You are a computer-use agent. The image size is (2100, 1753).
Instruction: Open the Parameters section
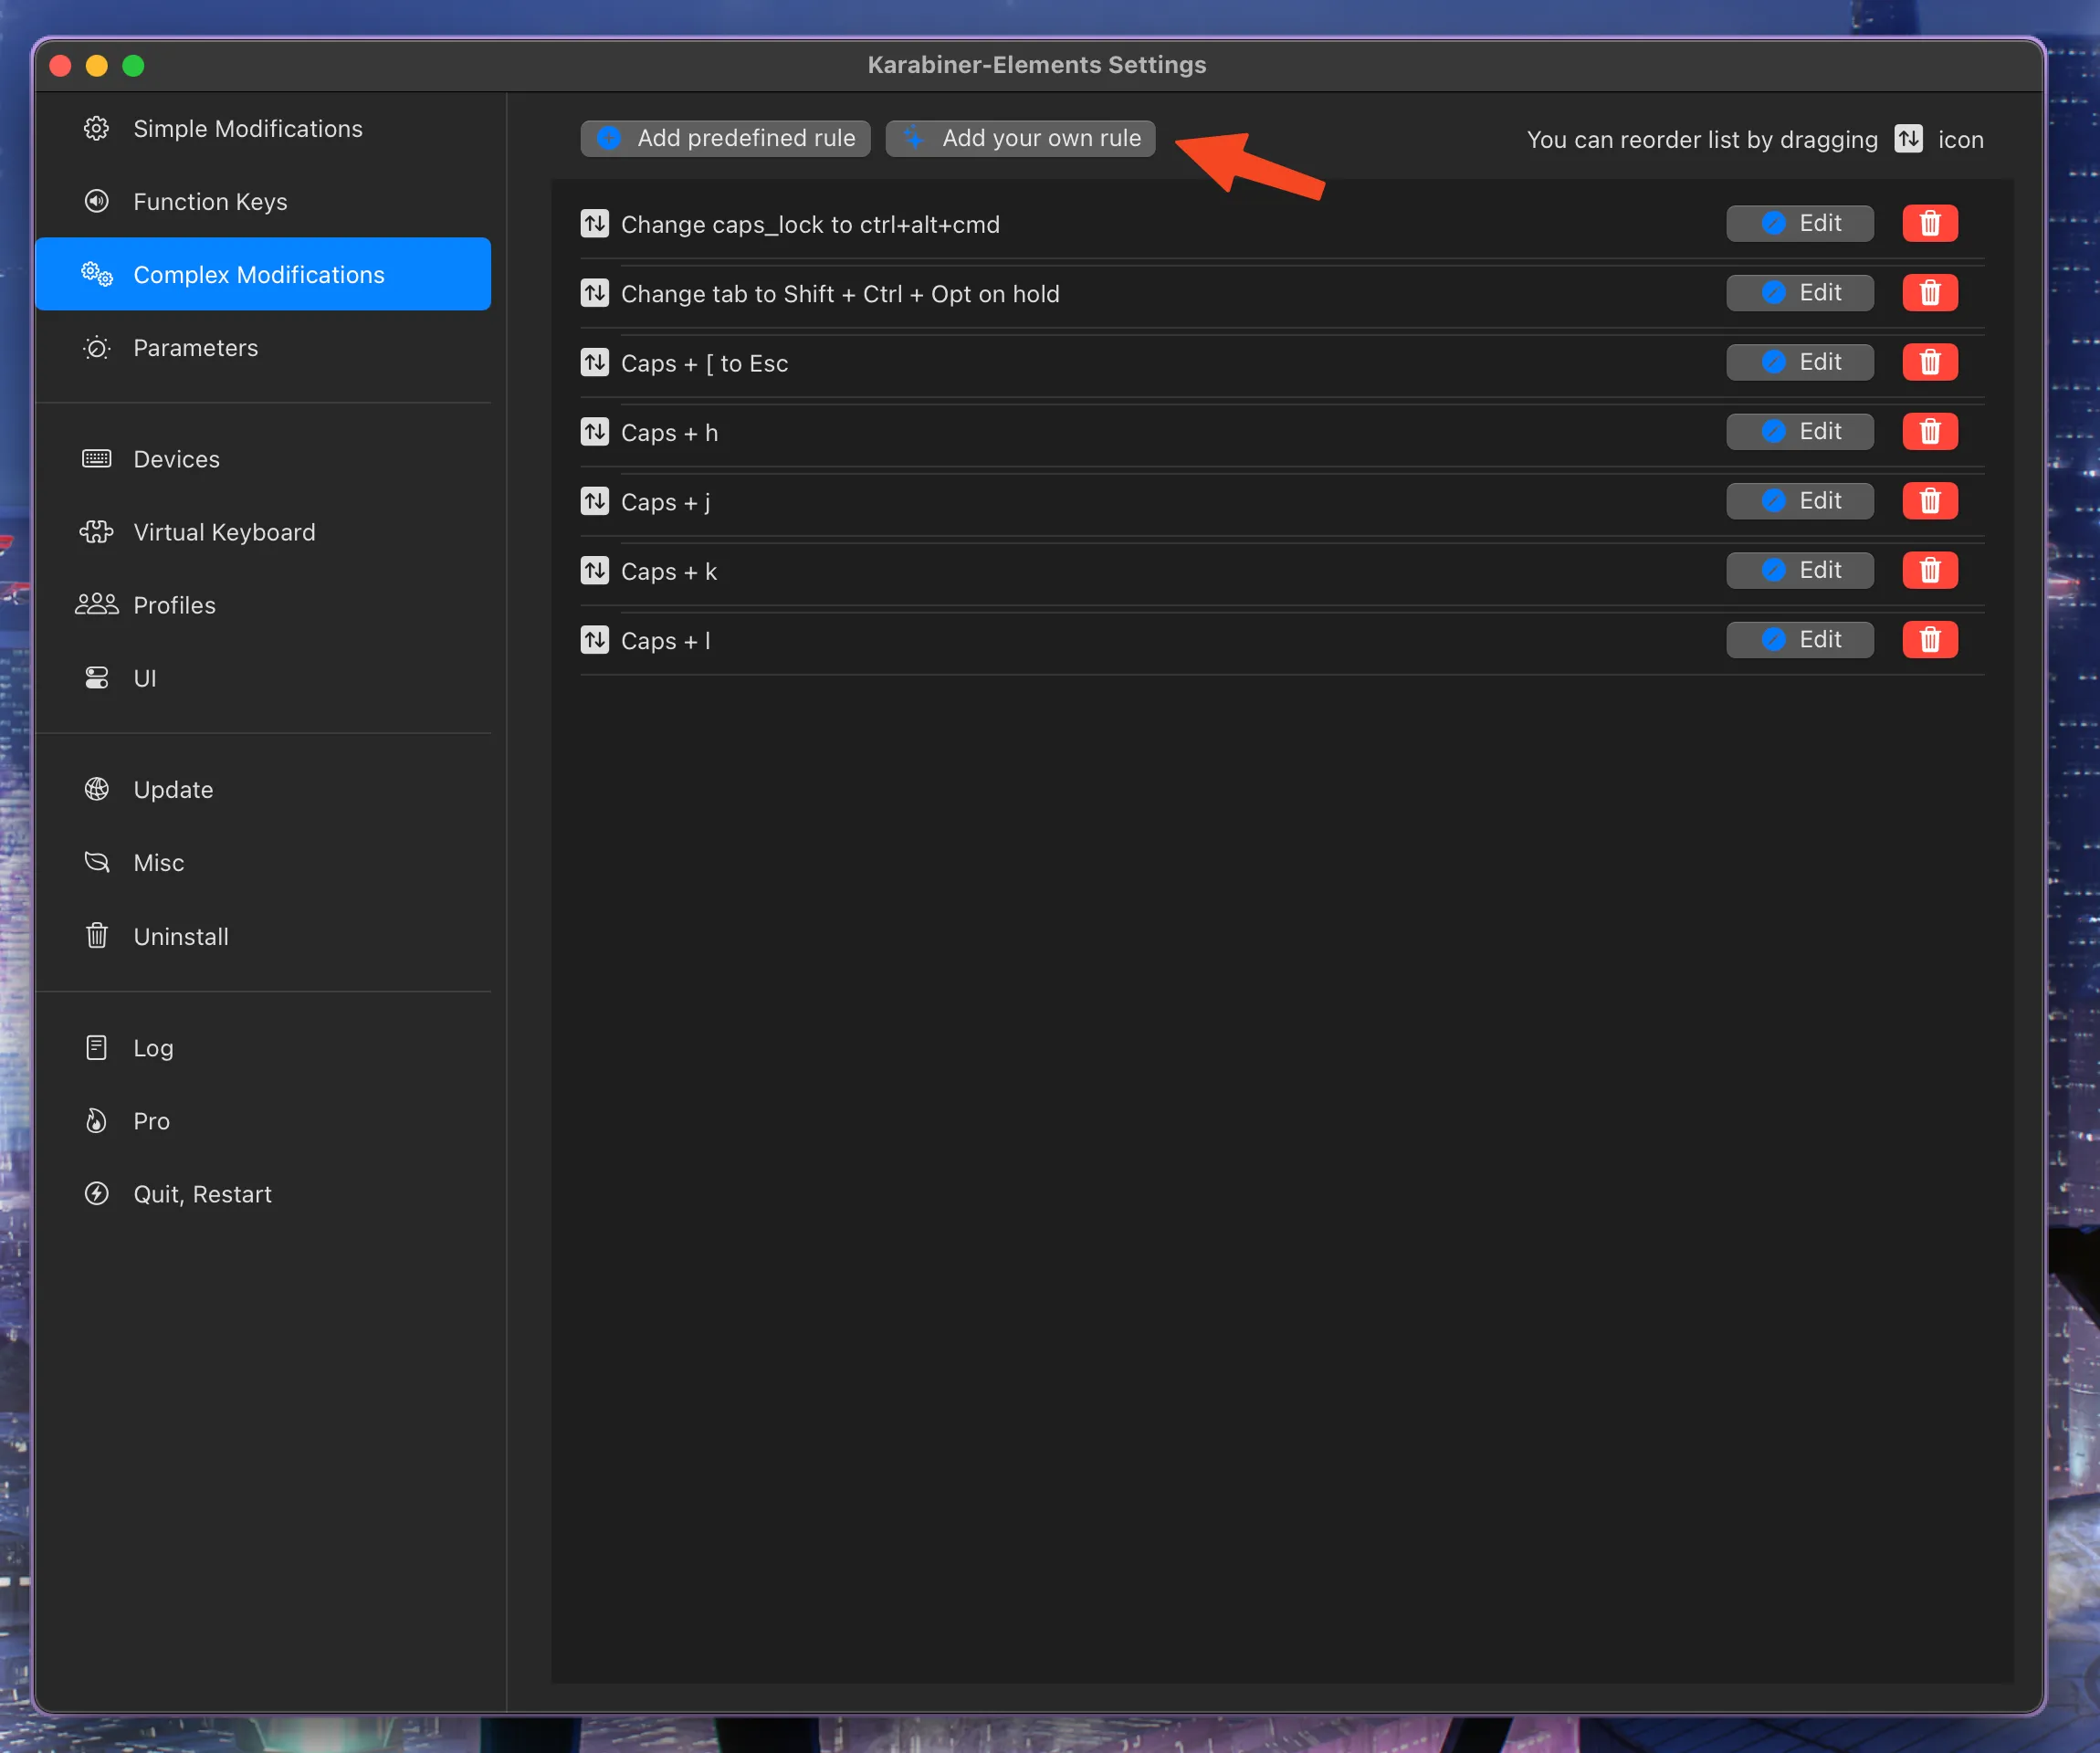point(195,348)
